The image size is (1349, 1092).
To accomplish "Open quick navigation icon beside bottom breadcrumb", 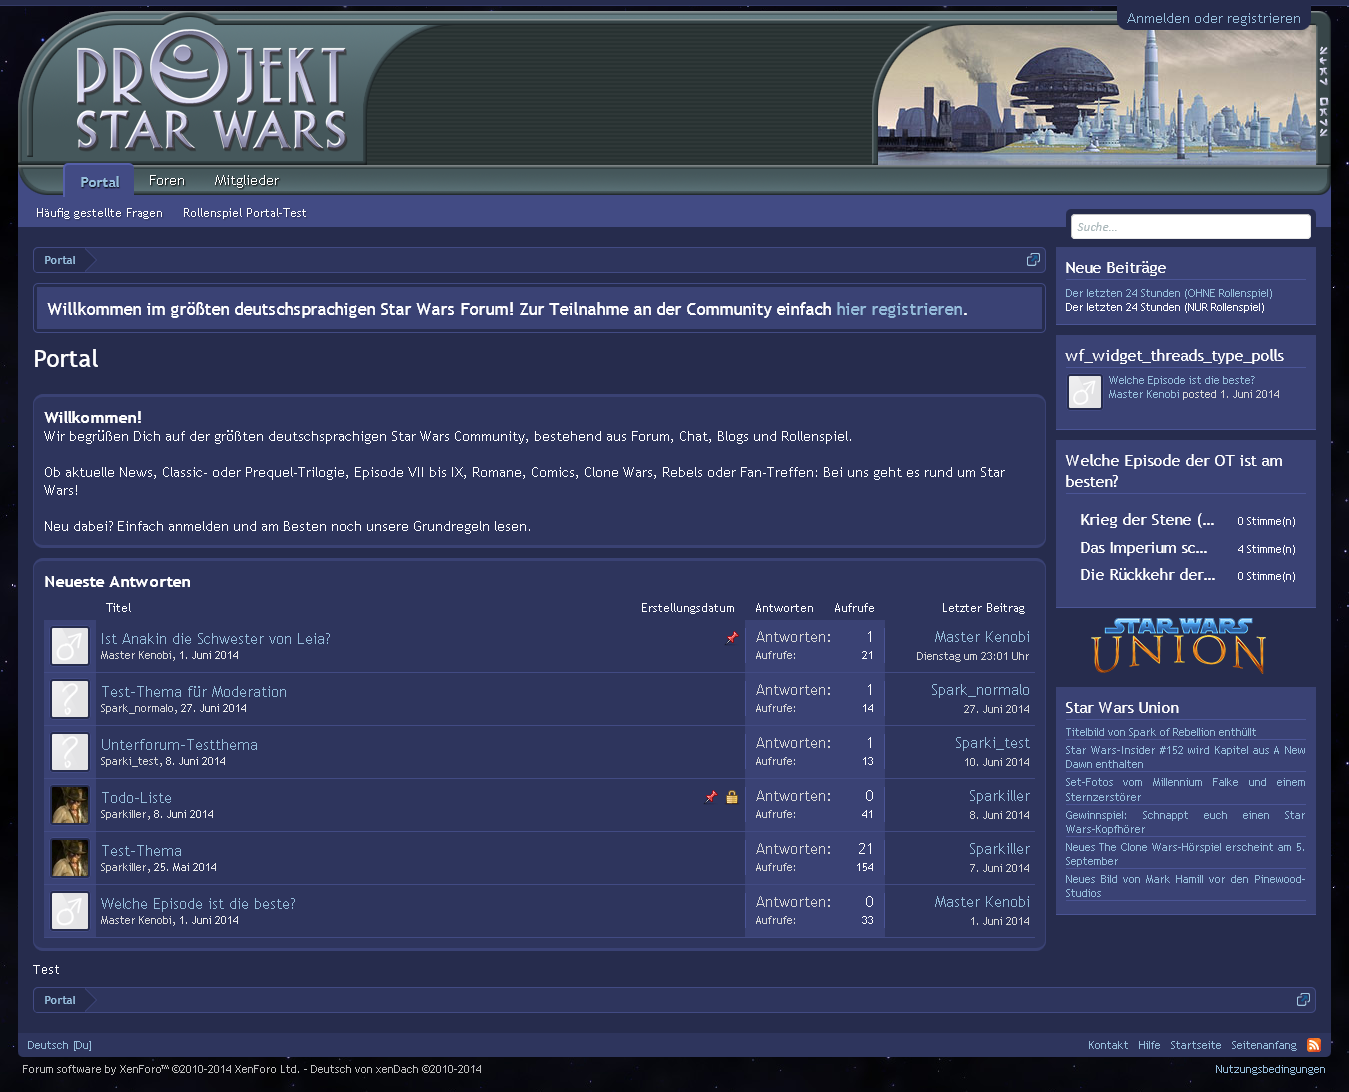I will tap(1303, 999).
